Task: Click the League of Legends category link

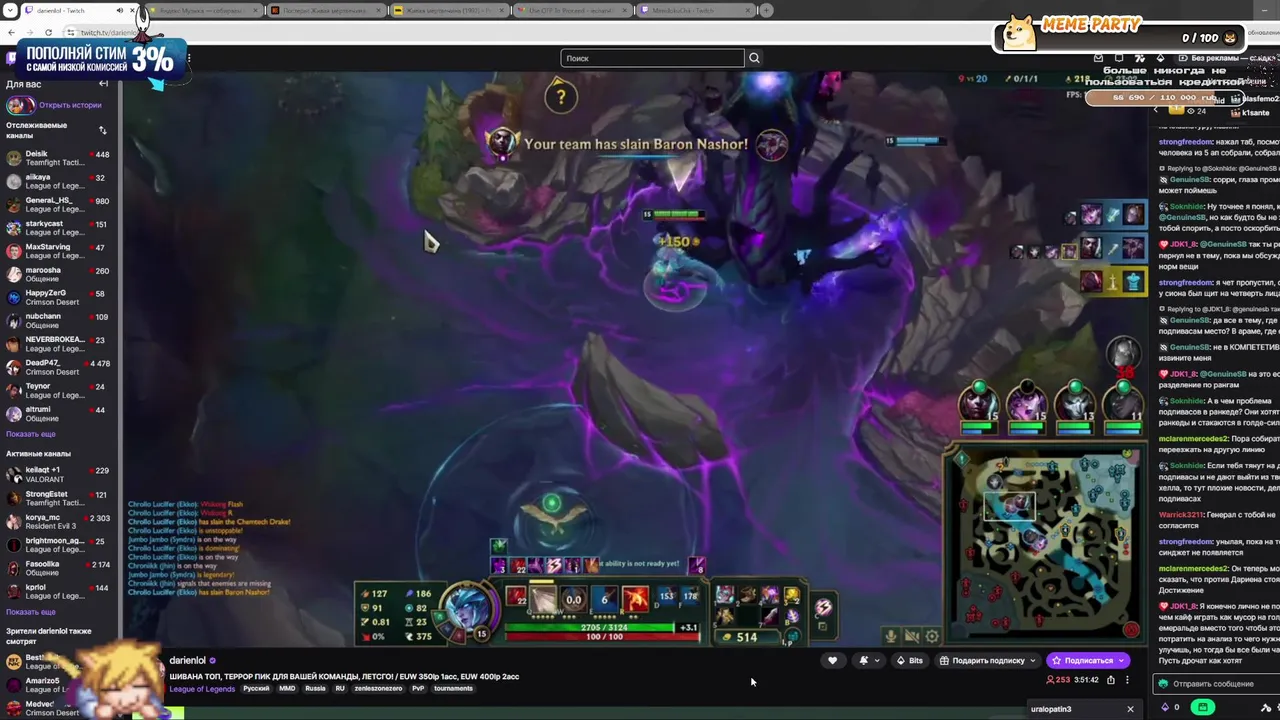Action: click(202, 688)
